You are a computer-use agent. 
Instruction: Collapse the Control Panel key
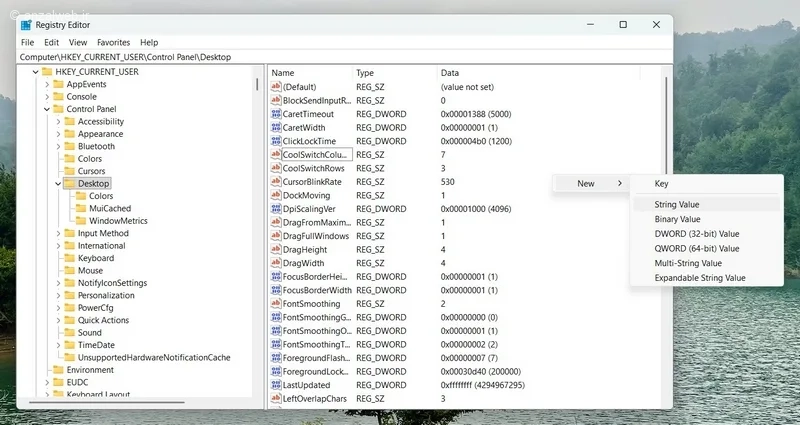tap(47, 109)
